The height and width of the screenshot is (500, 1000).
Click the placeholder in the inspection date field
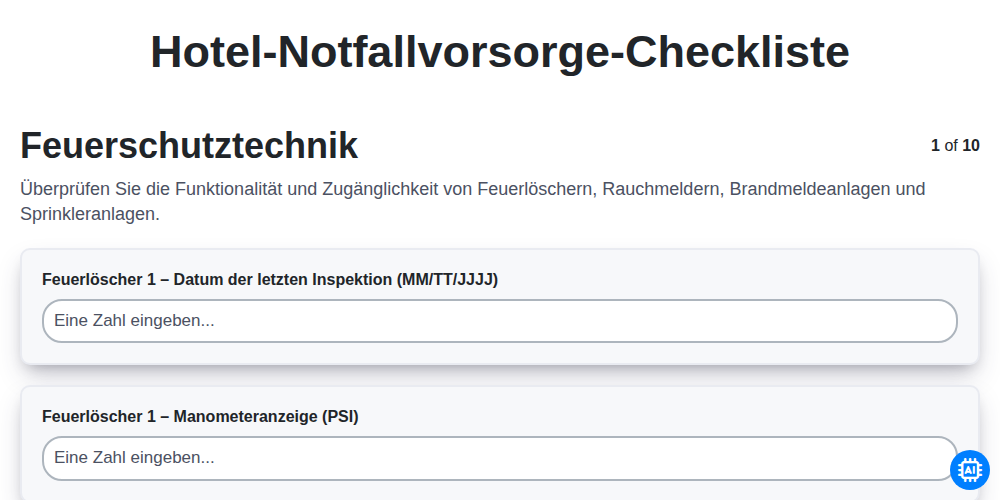pyautogui.click(x=134, y=321)
